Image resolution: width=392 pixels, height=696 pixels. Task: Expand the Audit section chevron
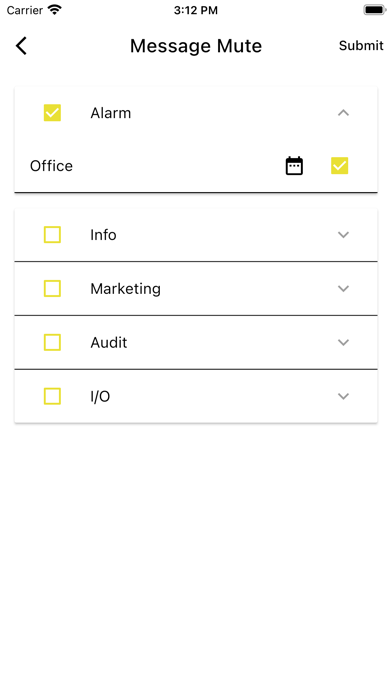[x=343, y=342]
